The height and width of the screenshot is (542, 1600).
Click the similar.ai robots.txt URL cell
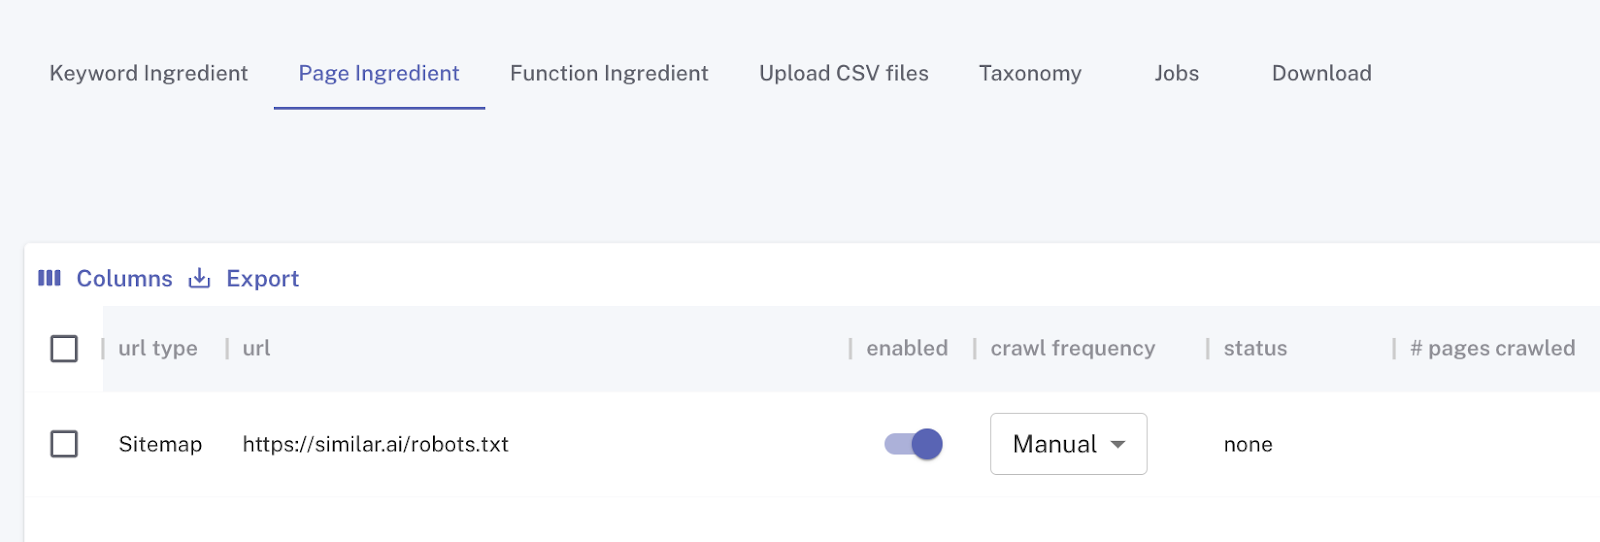click(376, 444)
